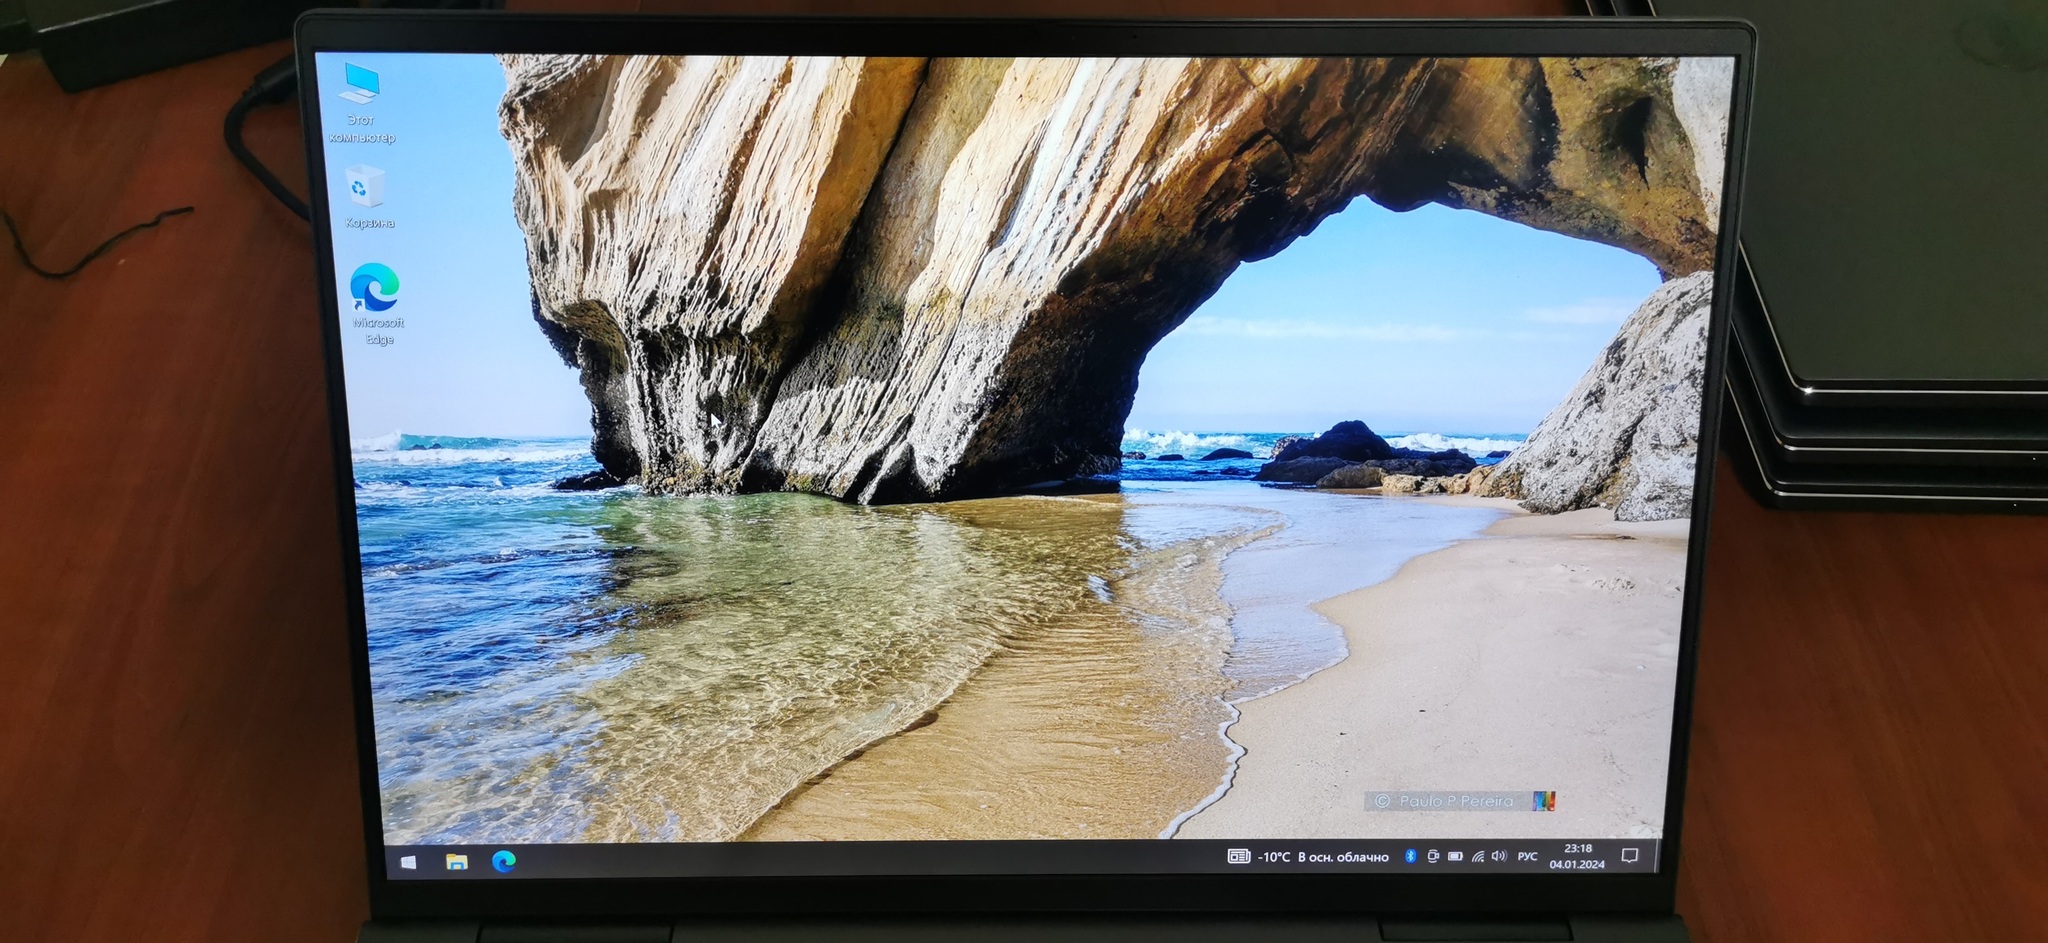This screenshot has height=943, width=2048.
Task: Select the Microsoft Edge desktop shortcut
Action: 377,304
